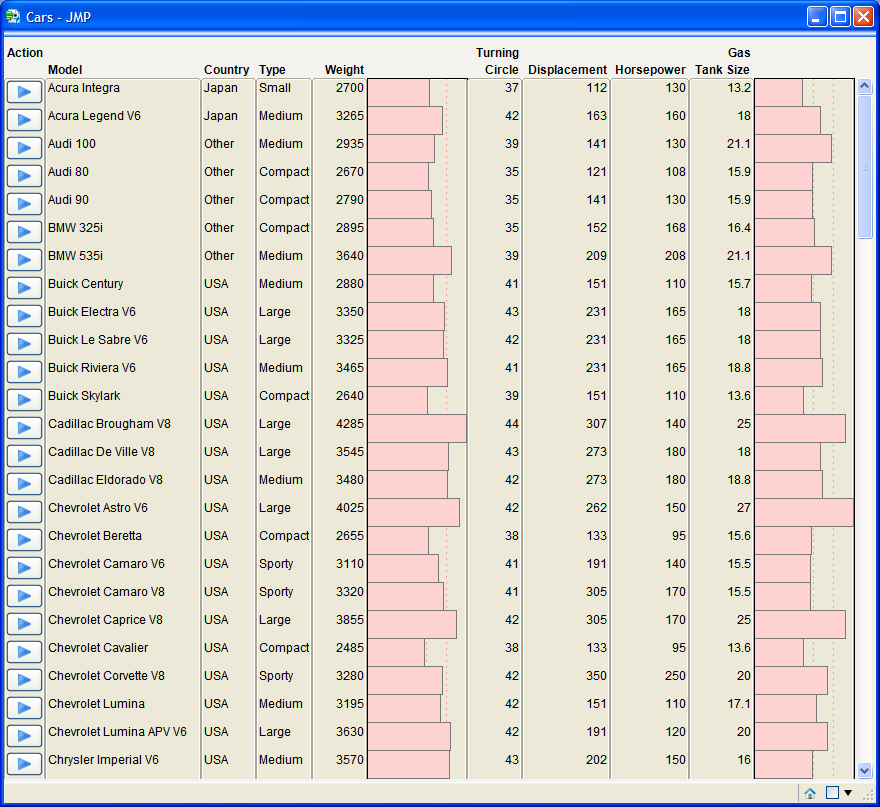
Task: Click the play button for Cadillac Brougham V8
Action: (24, 428)
